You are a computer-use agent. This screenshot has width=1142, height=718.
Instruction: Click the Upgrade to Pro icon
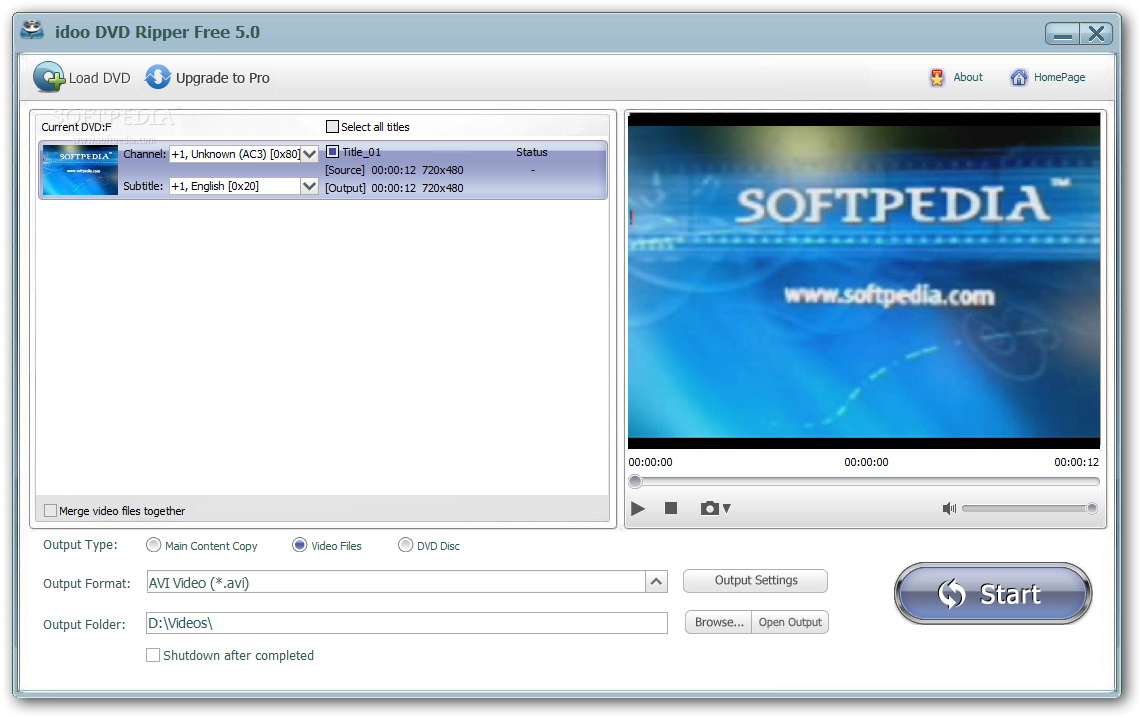coord(158,78)
